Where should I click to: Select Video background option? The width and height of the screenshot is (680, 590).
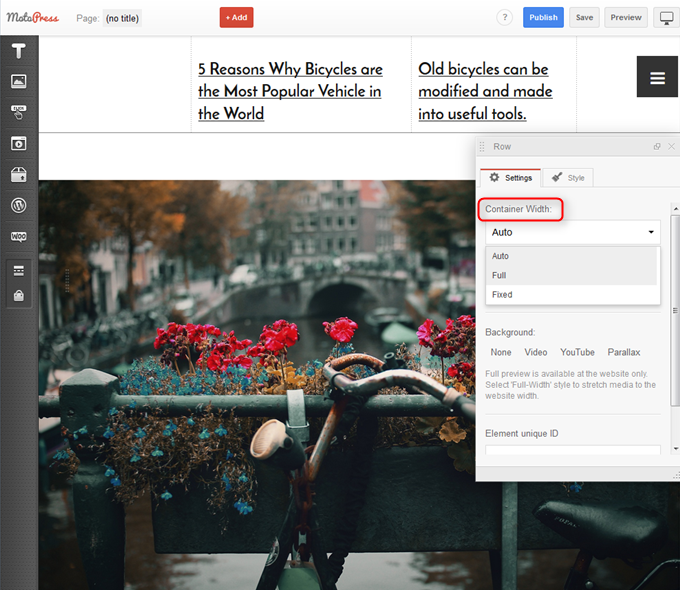pos(536,352)
